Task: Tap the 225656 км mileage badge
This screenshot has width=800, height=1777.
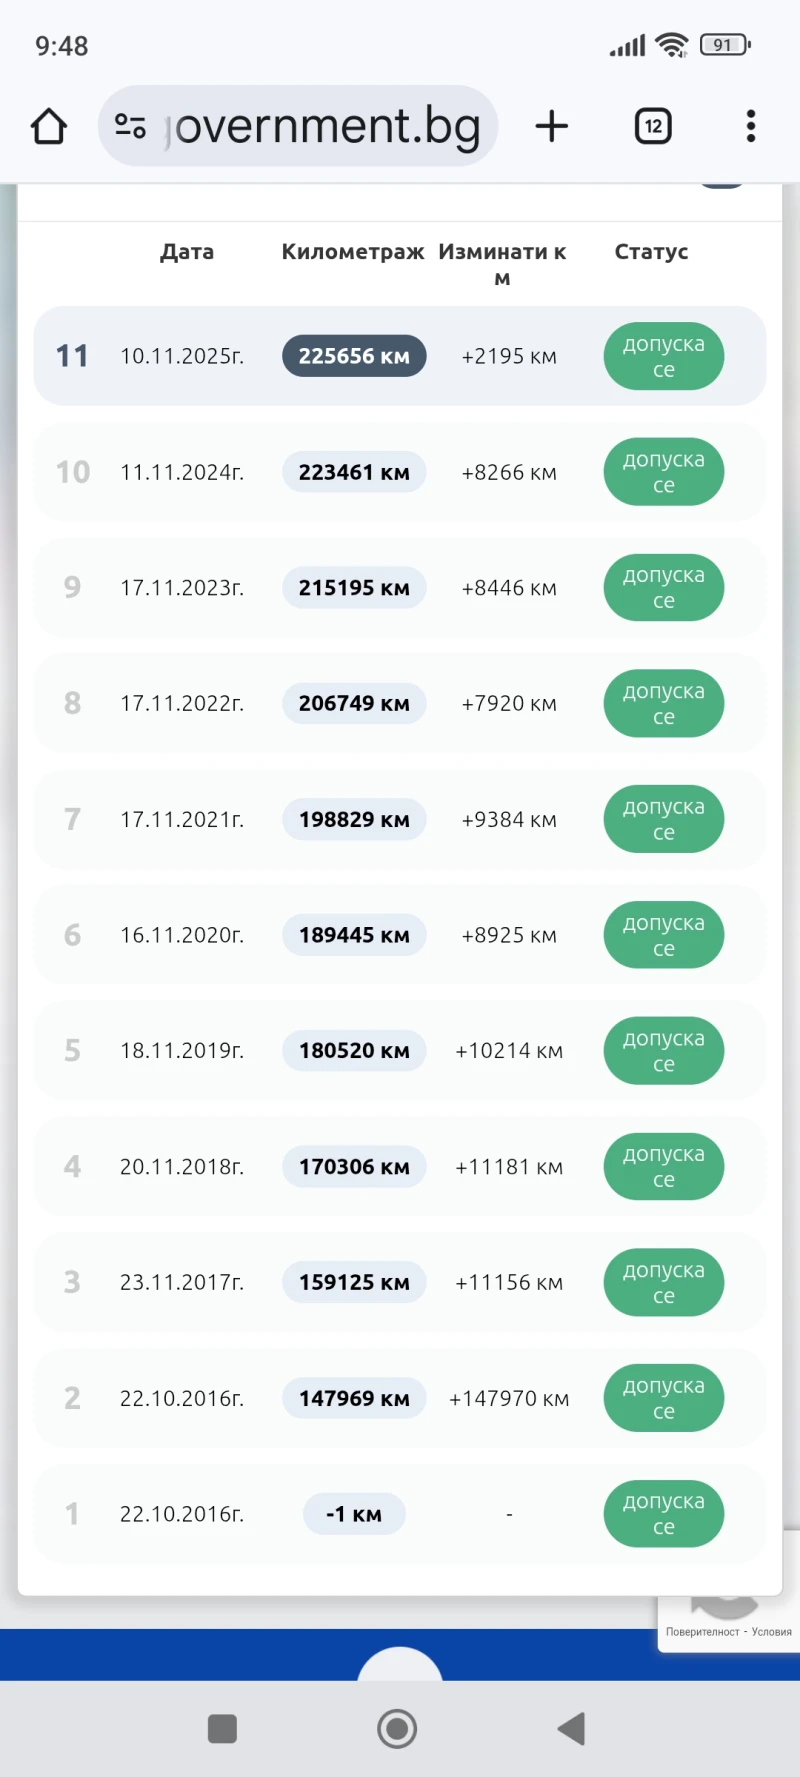Action: click(354, 356)
